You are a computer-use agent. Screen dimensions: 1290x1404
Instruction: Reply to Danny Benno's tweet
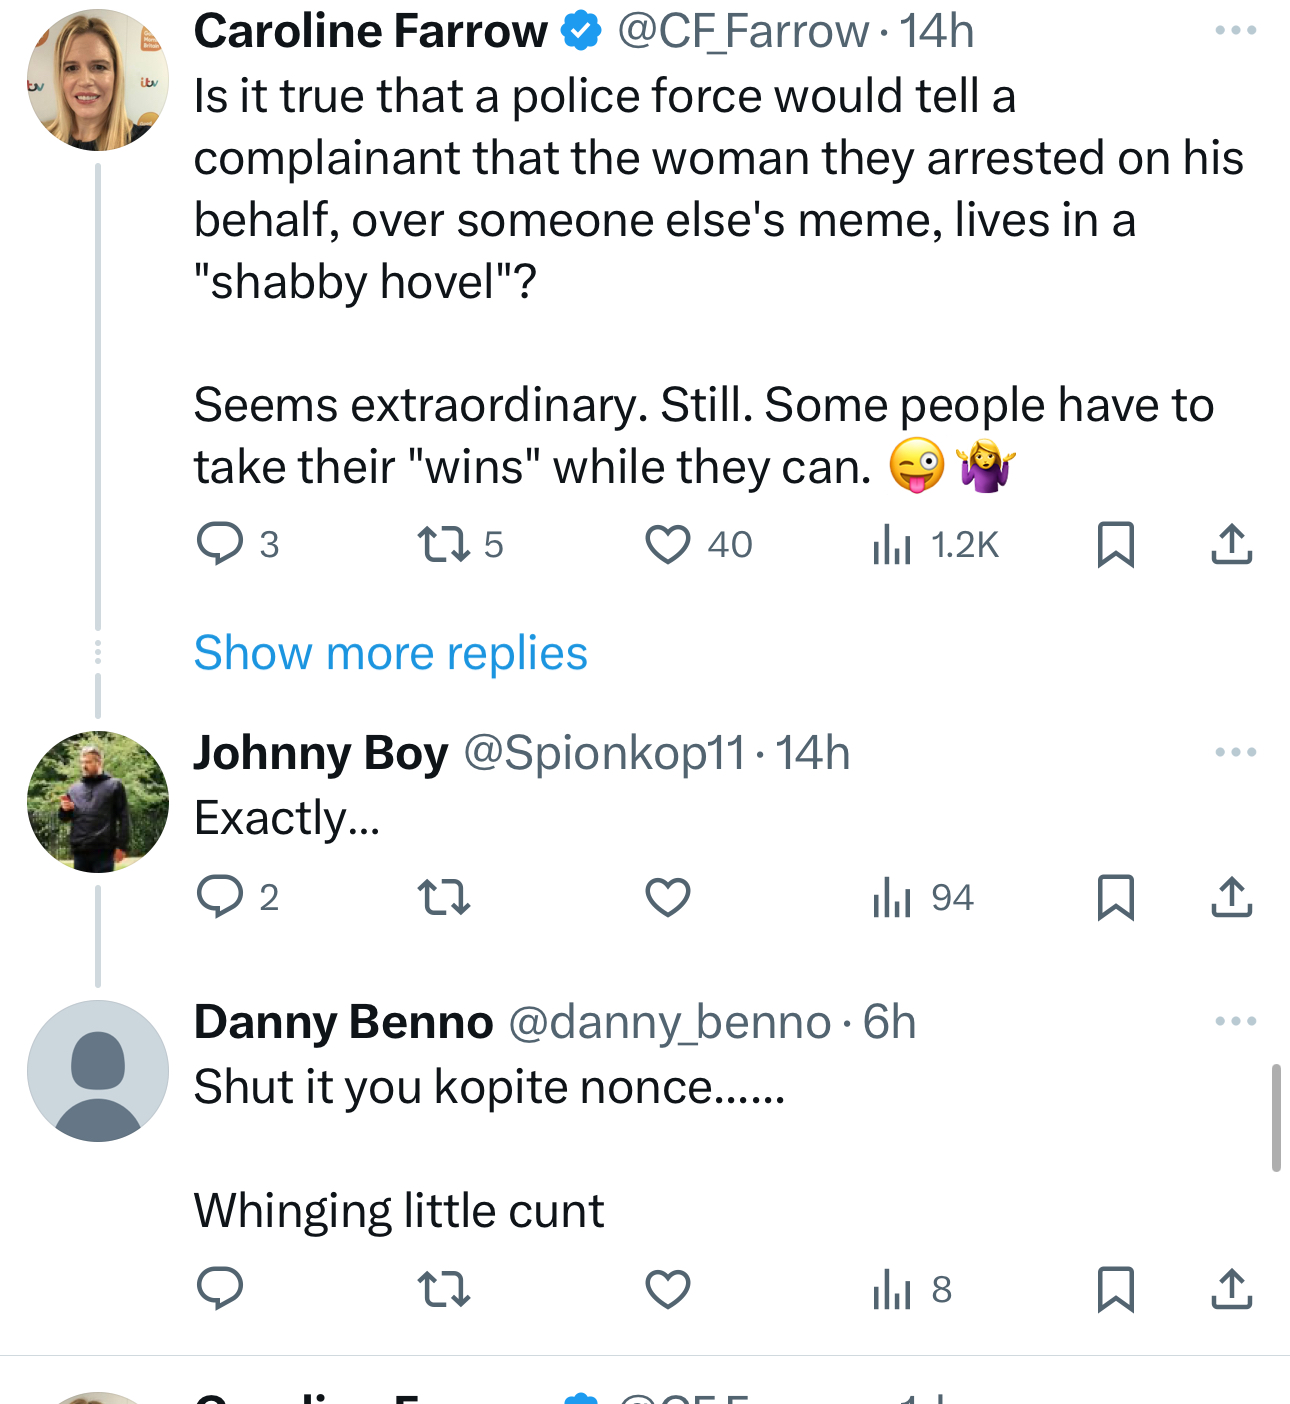[x=220, y=1289]
